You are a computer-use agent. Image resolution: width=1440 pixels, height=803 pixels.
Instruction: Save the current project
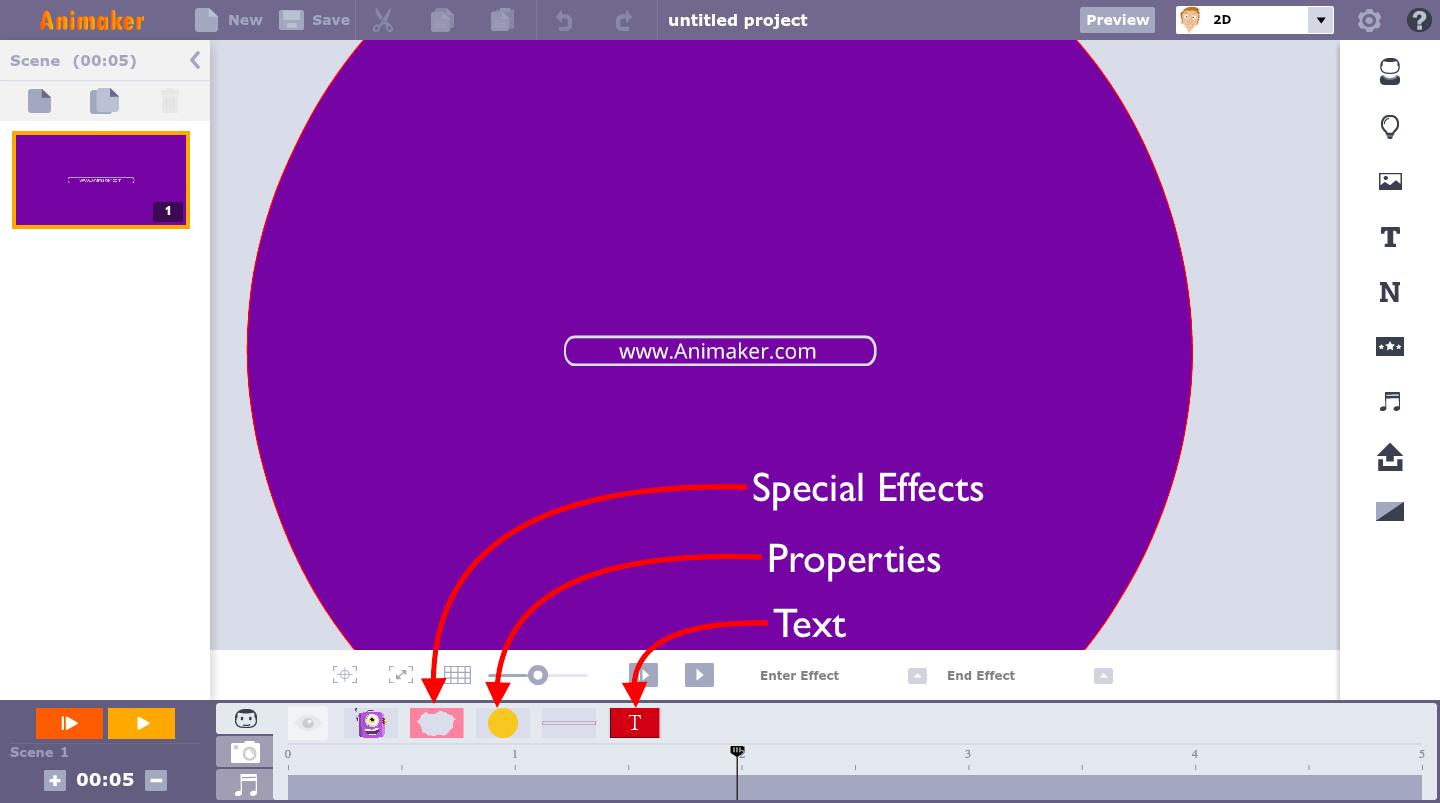[x=314, y=20]
